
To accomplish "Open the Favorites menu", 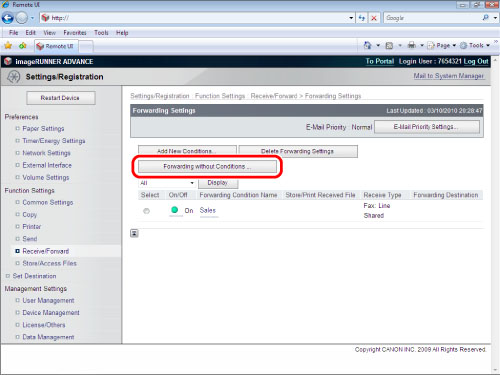I will 75,33.
